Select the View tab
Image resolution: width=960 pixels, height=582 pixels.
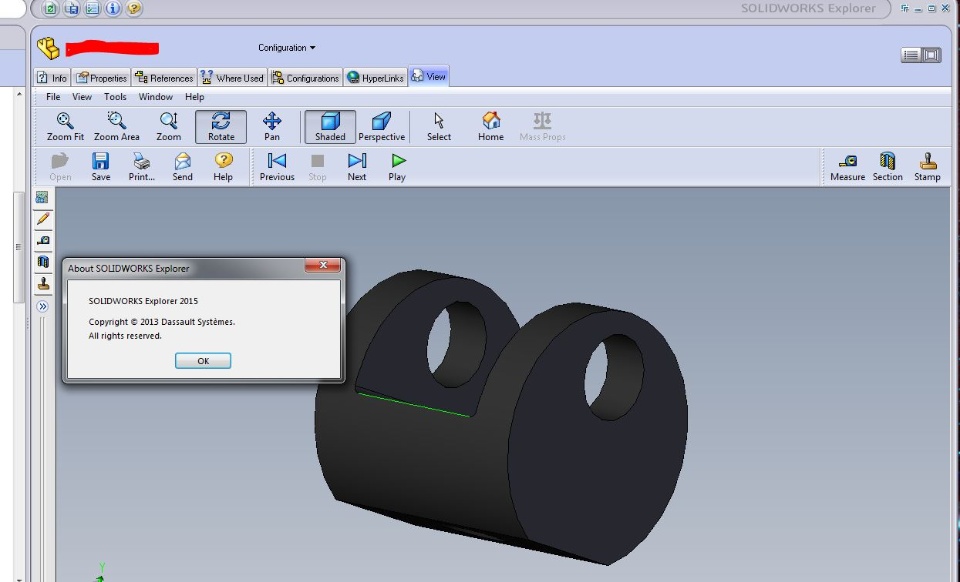(x=429, y=76)
